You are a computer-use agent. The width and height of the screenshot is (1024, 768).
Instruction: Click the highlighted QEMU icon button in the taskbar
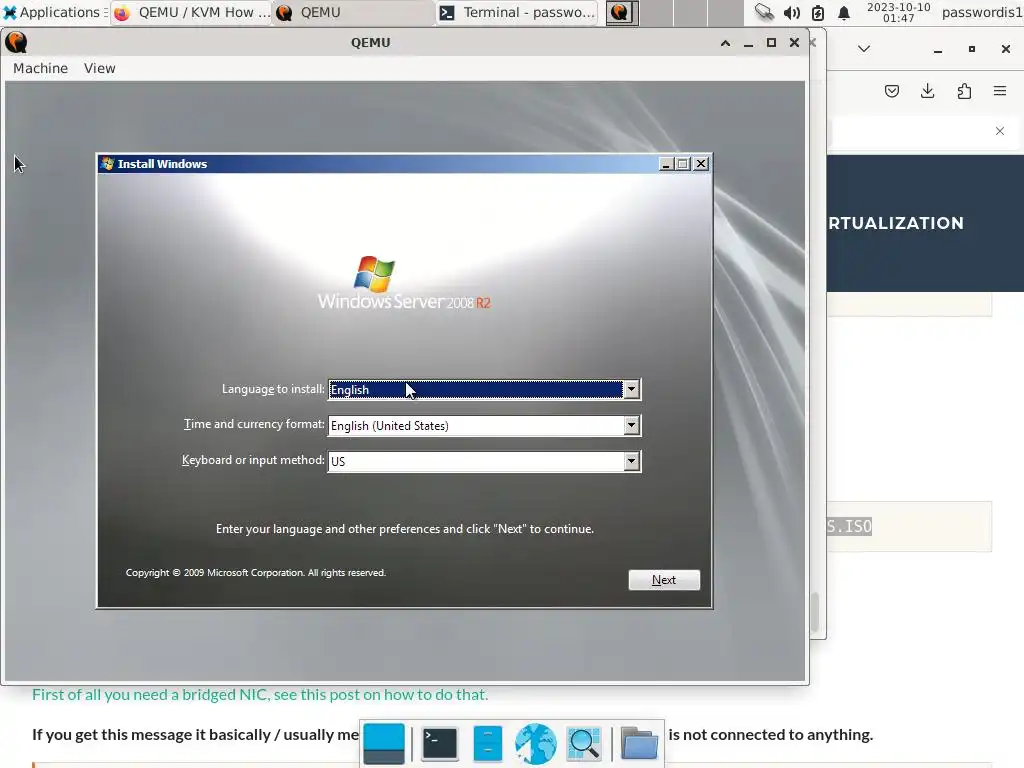(622, 12)
